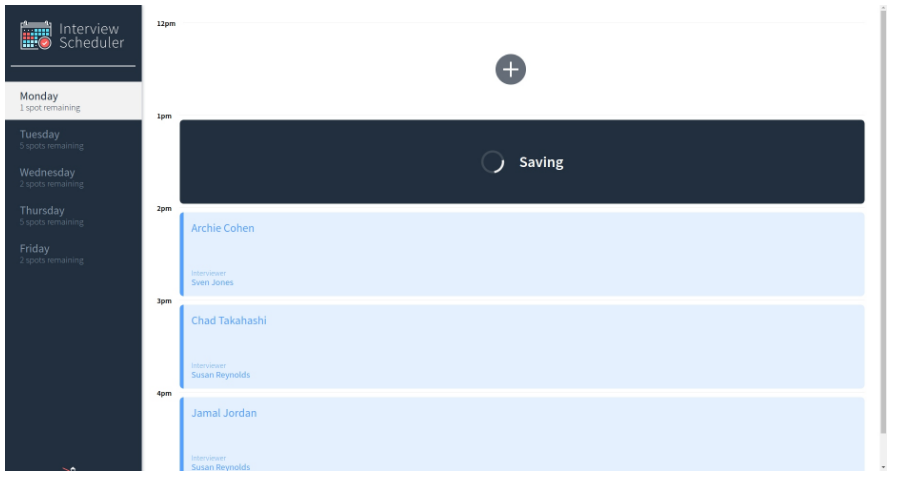This screenshot has width=897, height=480.
Task: Click the vertical scrollbar on the right
Action: (883, 220)
